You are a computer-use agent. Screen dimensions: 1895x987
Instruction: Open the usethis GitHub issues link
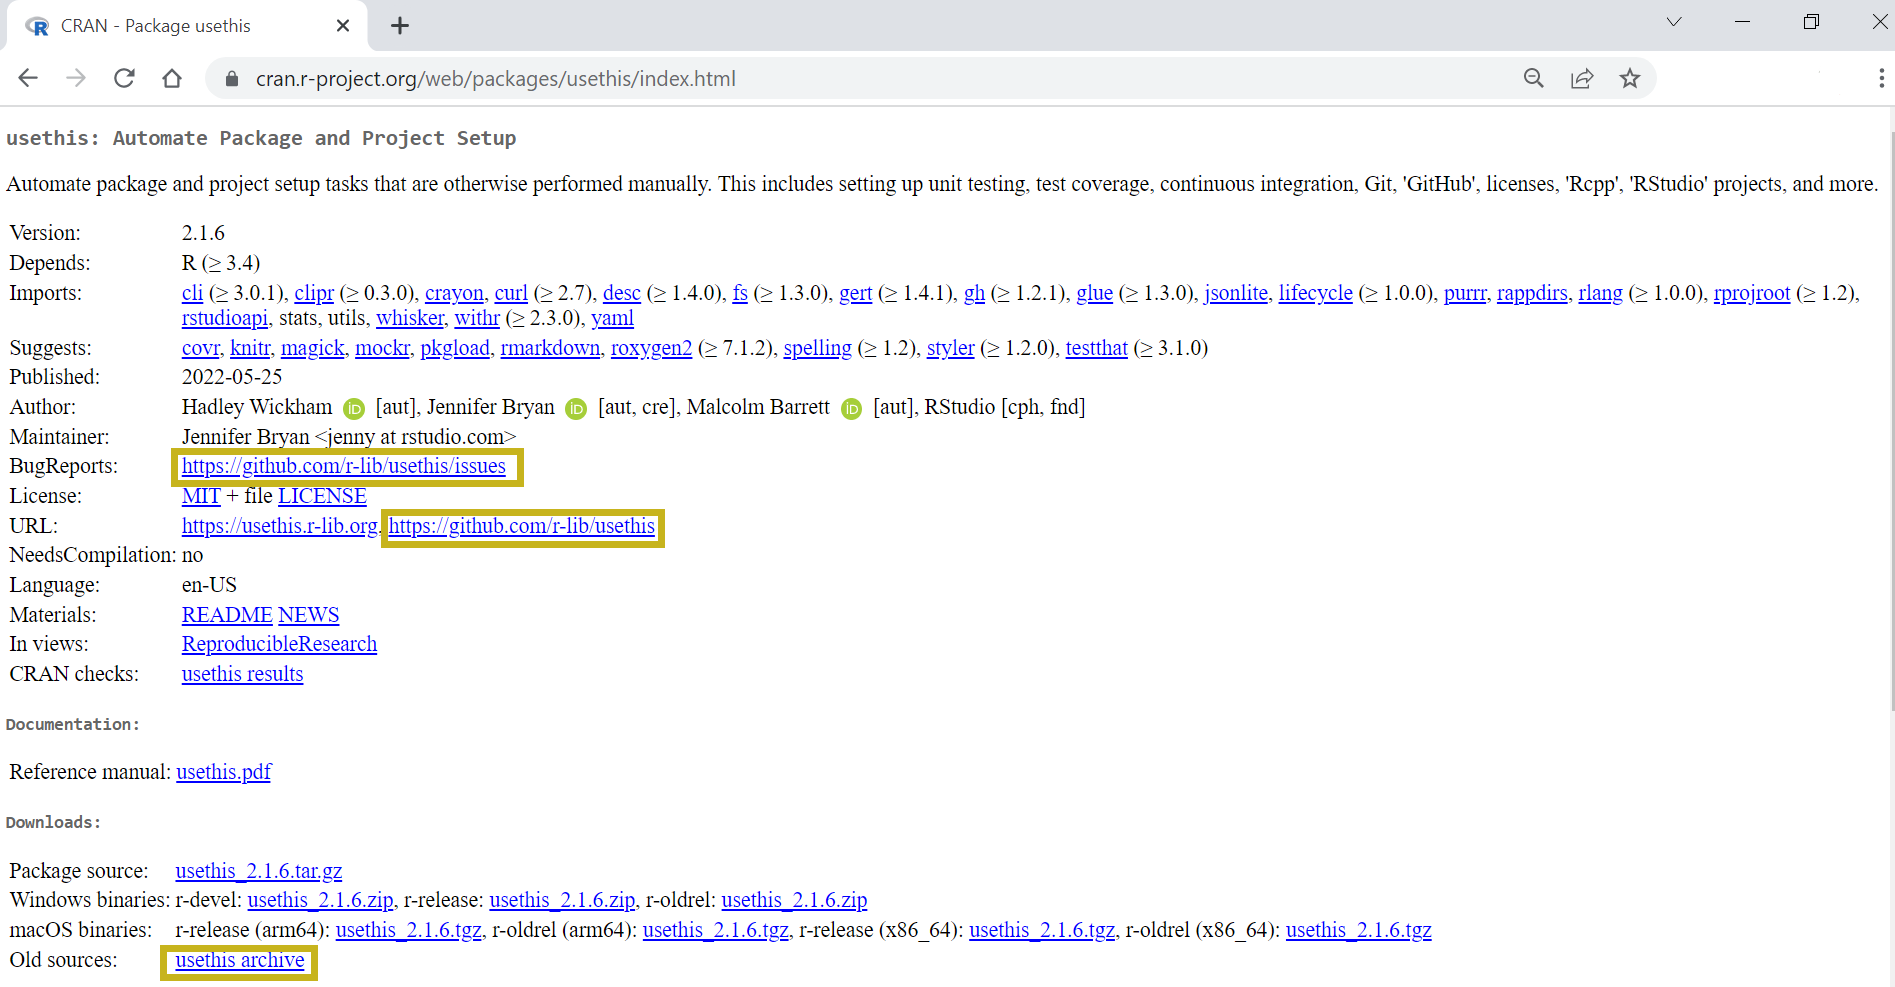click(343, 466)
